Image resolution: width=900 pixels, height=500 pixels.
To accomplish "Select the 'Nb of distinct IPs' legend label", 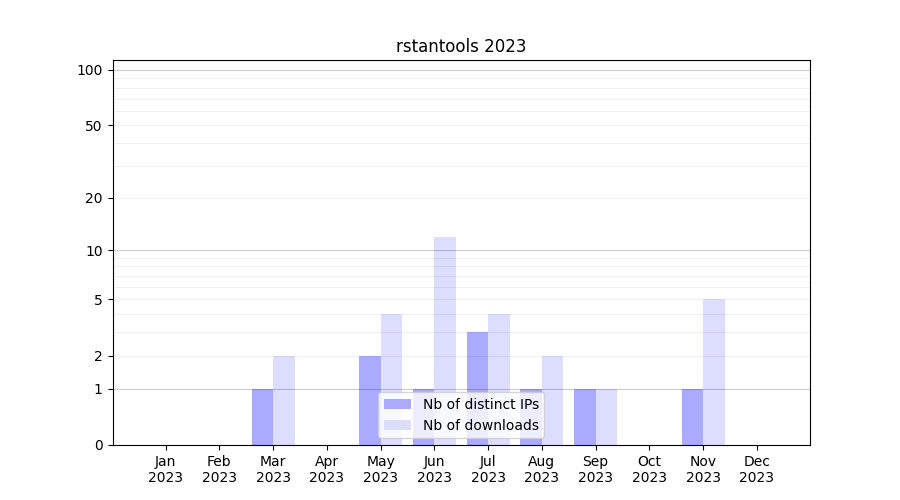I will click(x=480, y=404).
